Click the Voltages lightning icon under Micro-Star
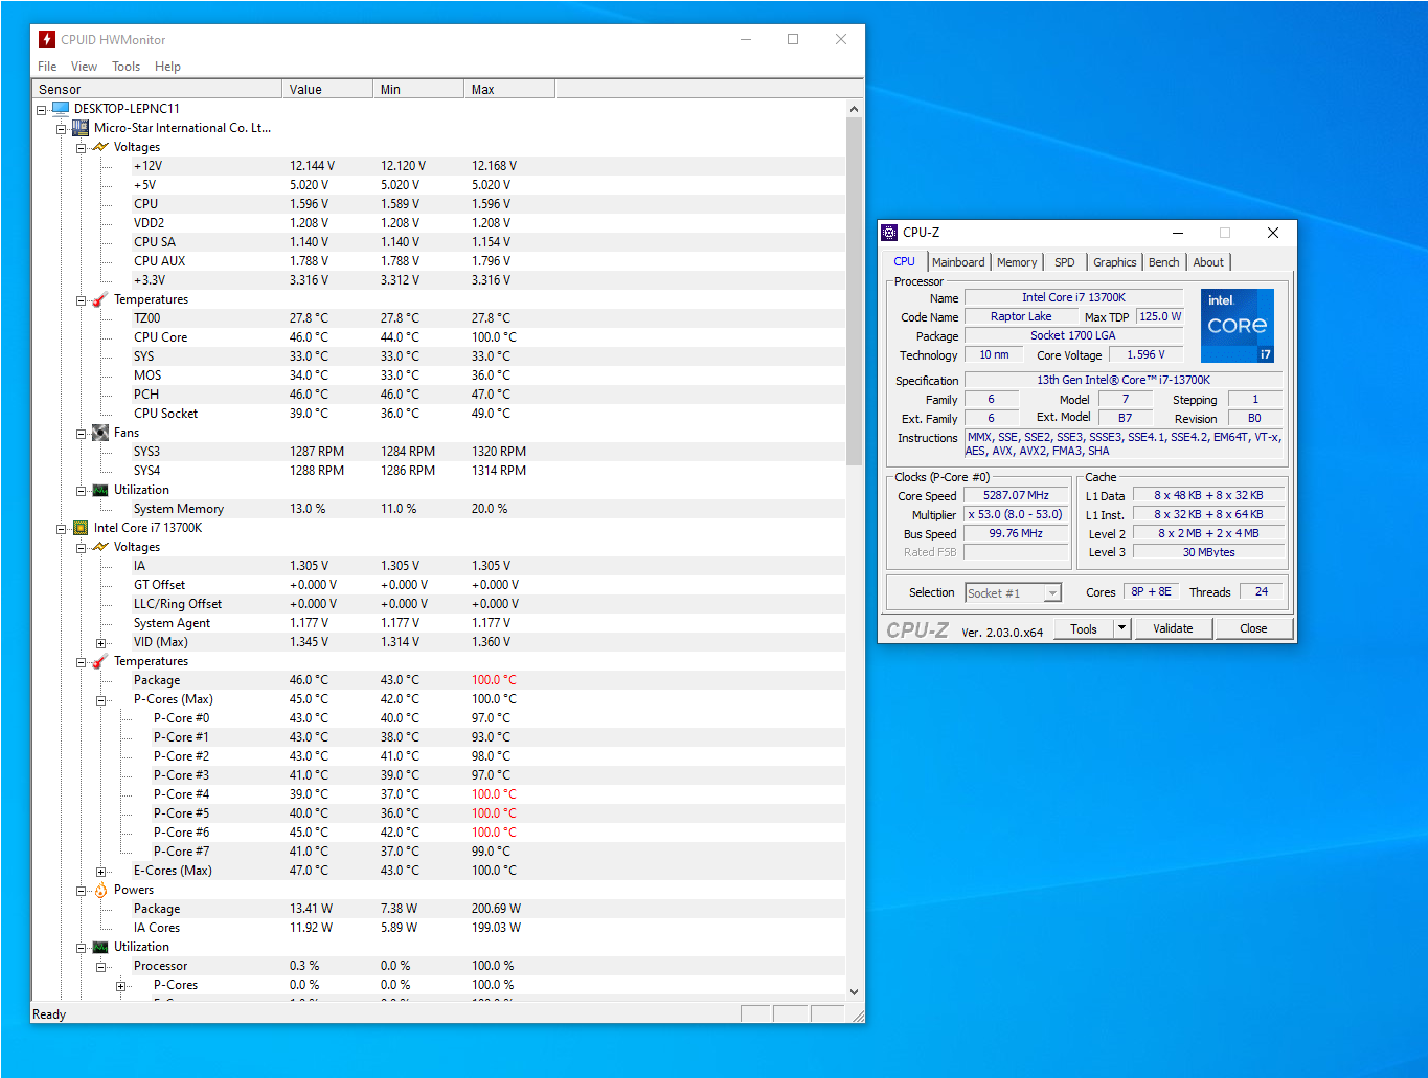 pos(100,147)
